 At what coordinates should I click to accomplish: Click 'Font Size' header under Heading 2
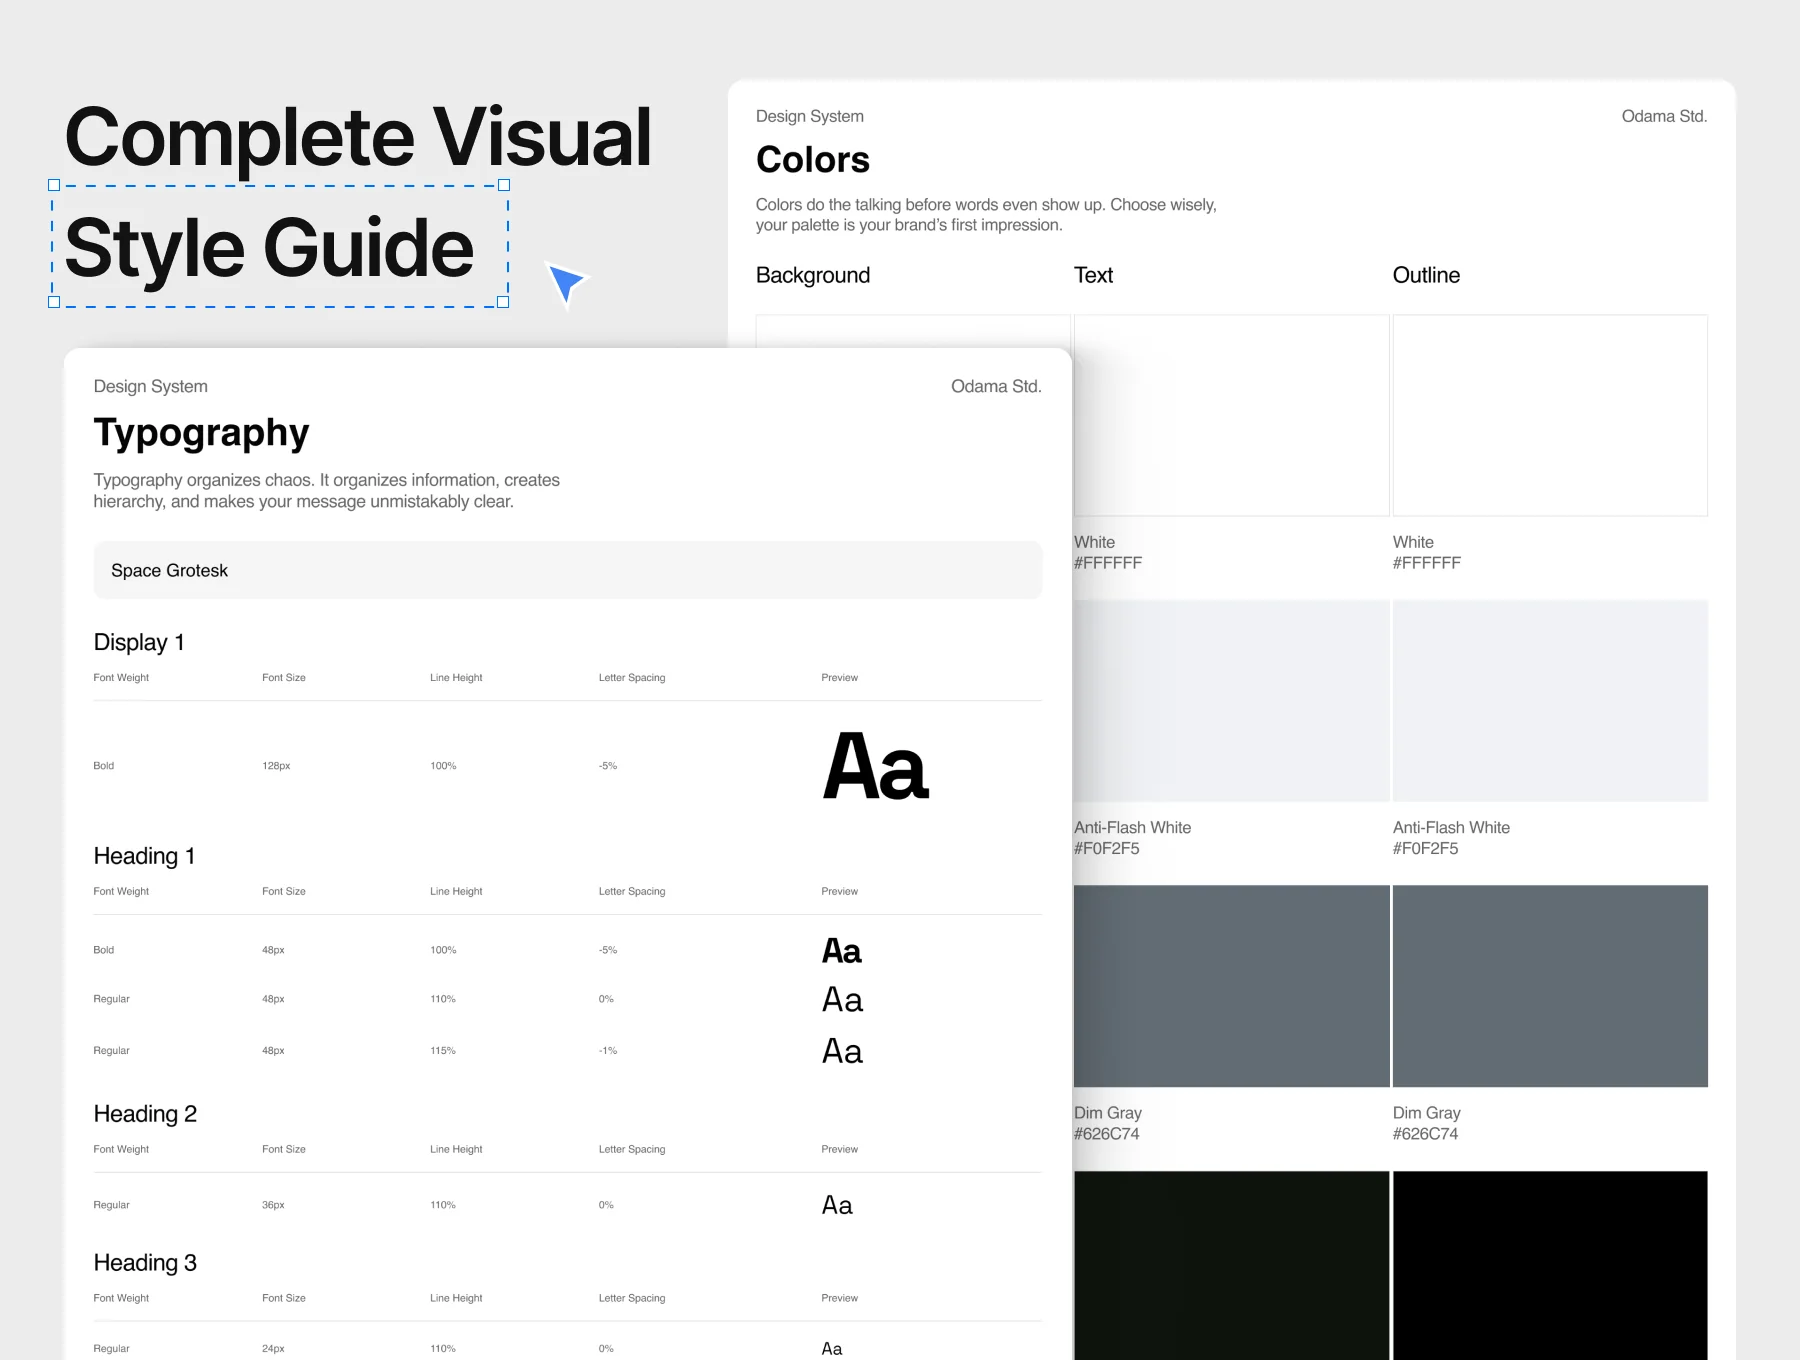click(284, 1150)
